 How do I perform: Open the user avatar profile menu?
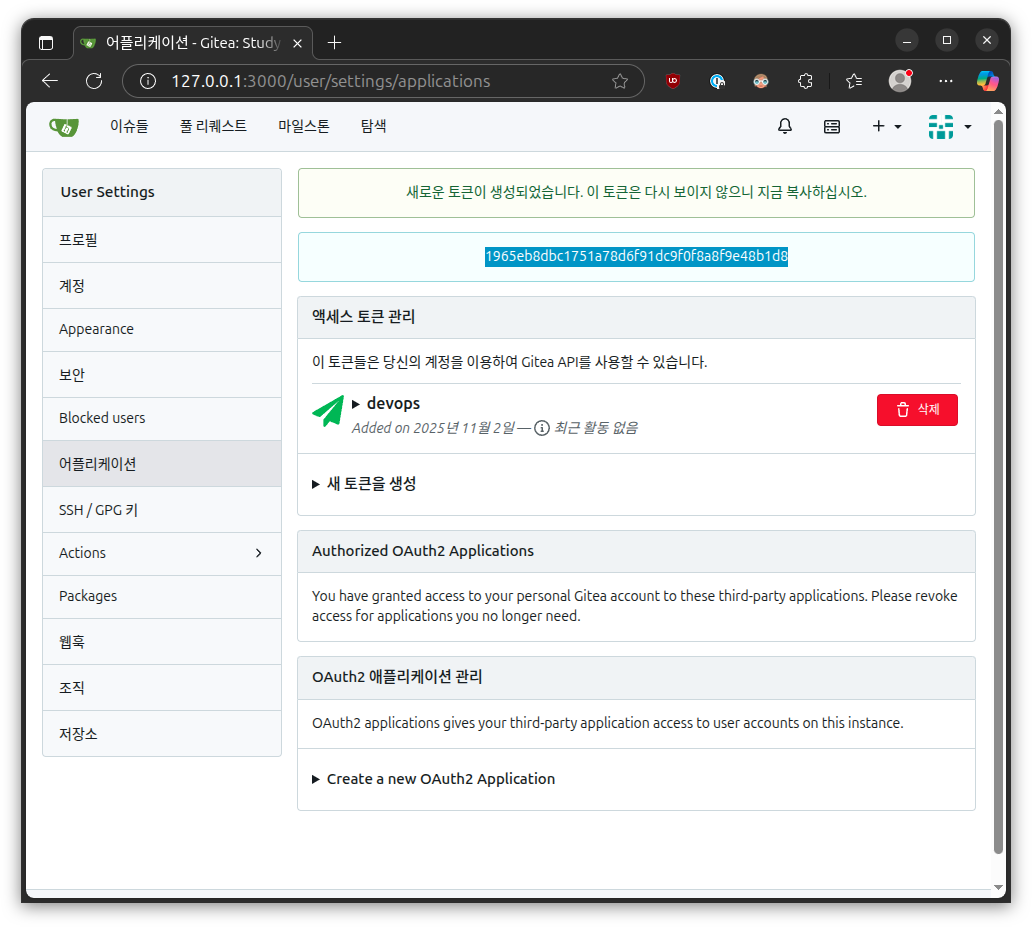click(x=949, y=126)
